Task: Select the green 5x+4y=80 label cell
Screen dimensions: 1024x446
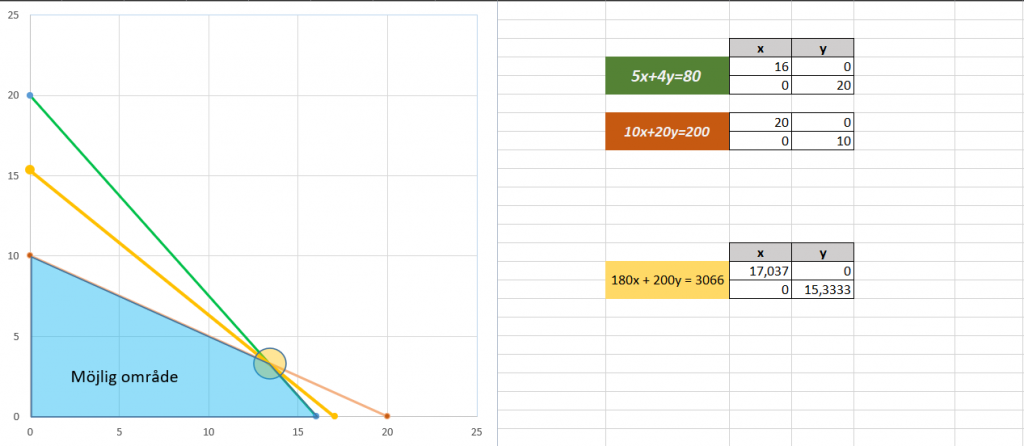Action: 667,76
